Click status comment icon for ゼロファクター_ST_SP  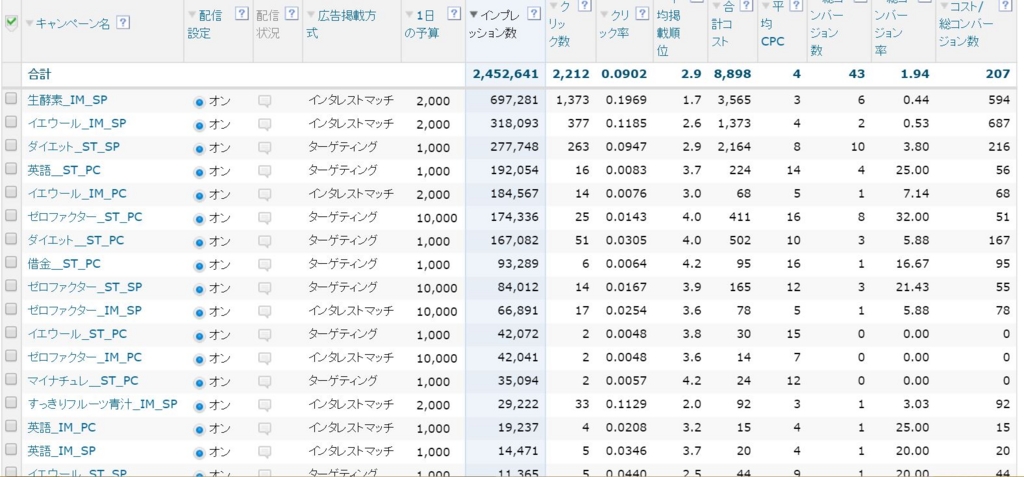(264, 288)
